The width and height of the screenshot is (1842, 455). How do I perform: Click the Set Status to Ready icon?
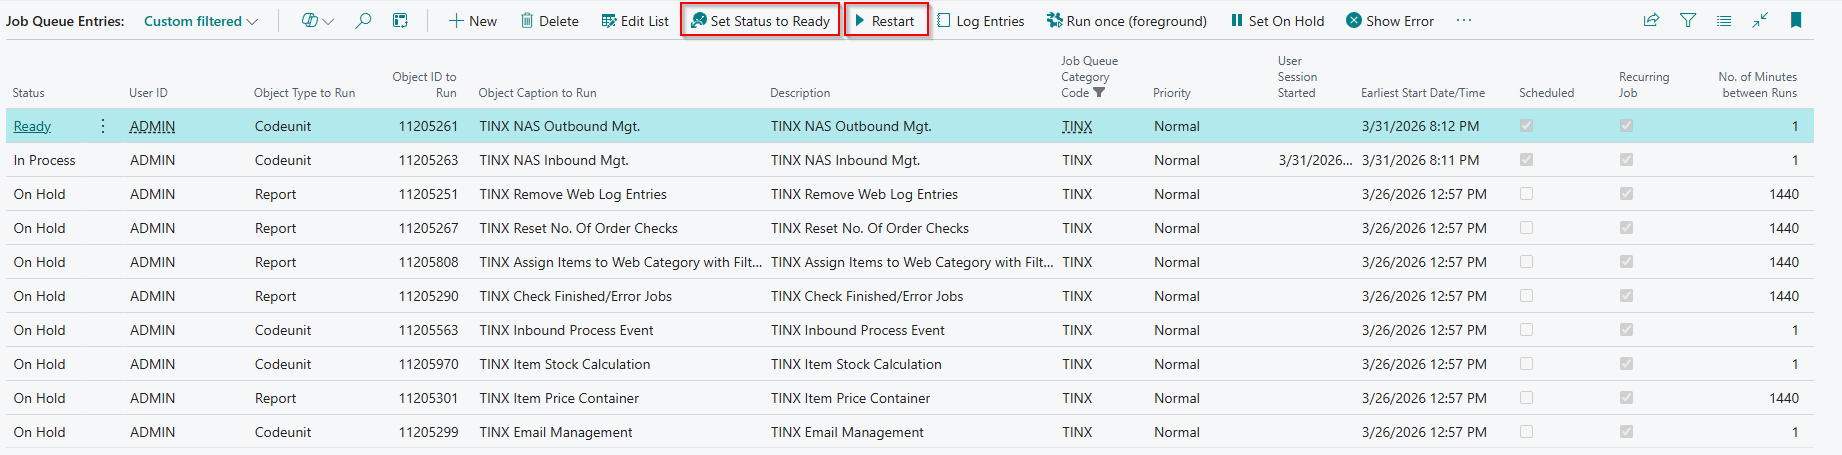click(698, 20)
